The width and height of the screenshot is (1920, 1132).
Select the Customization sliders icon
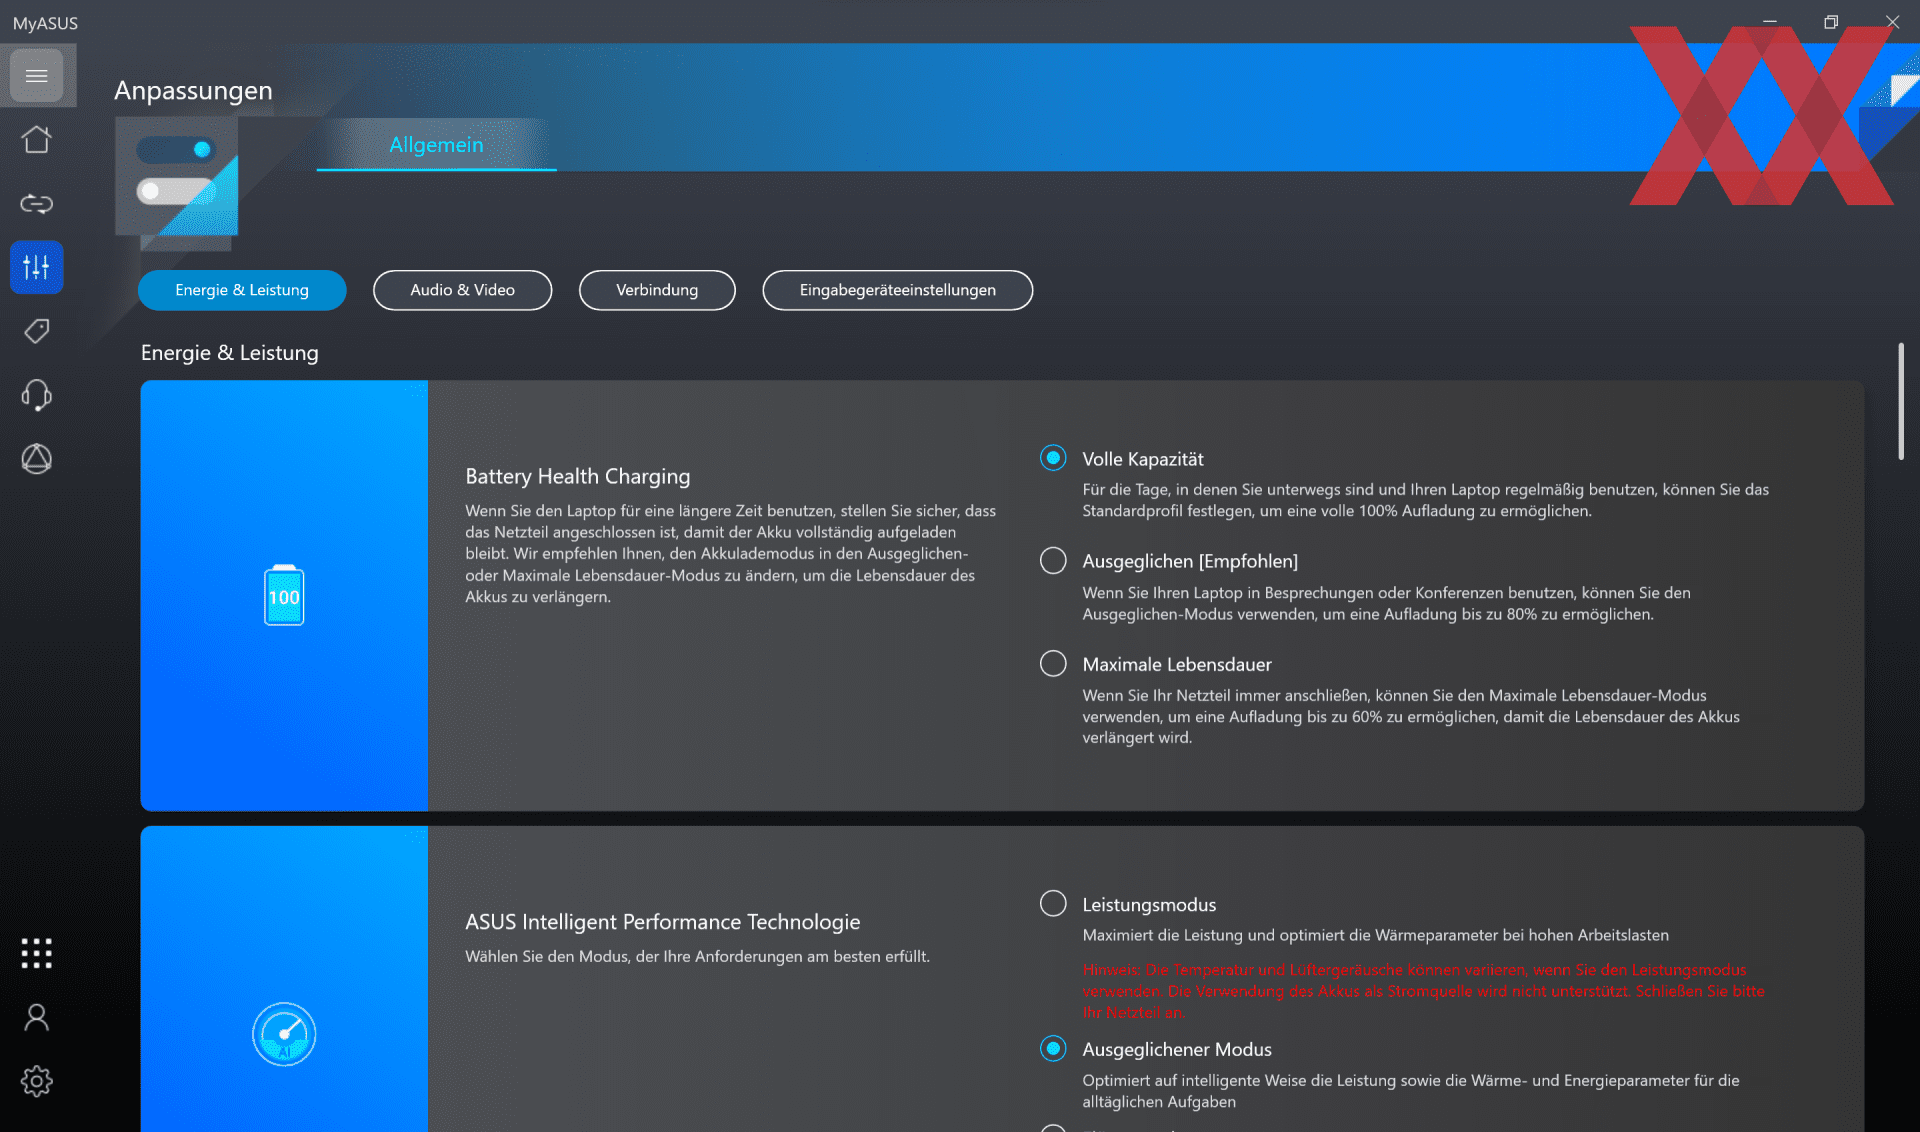37,267
